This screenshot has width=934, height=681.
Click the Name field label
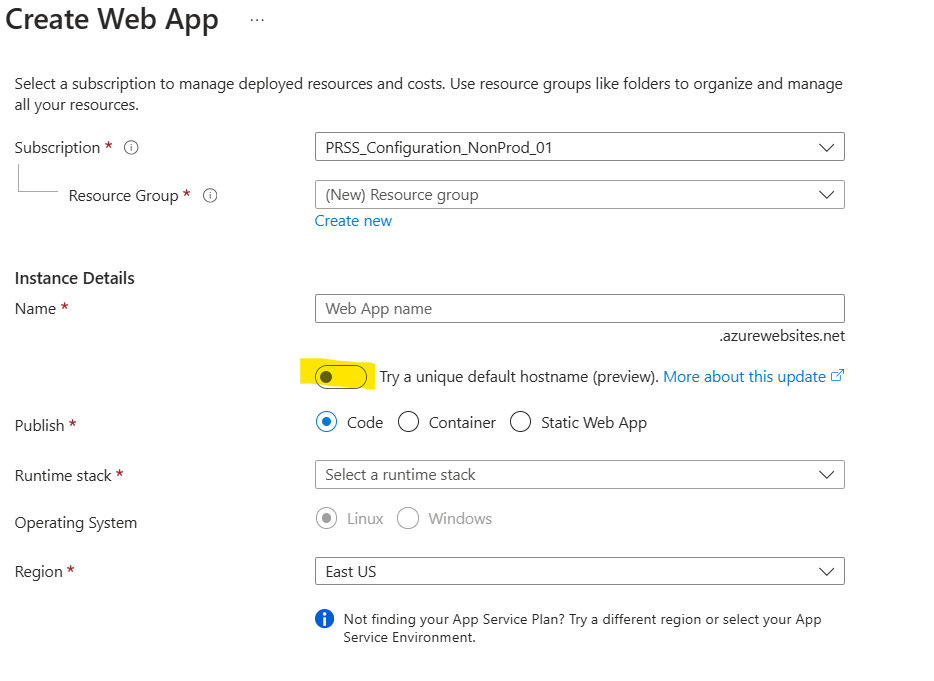click(x=35, y=309)
